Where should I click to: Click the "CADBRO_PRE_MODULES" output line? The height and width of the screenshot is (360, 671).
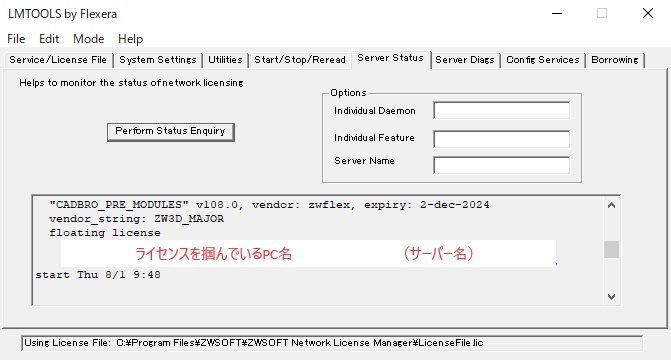(269, 205)
